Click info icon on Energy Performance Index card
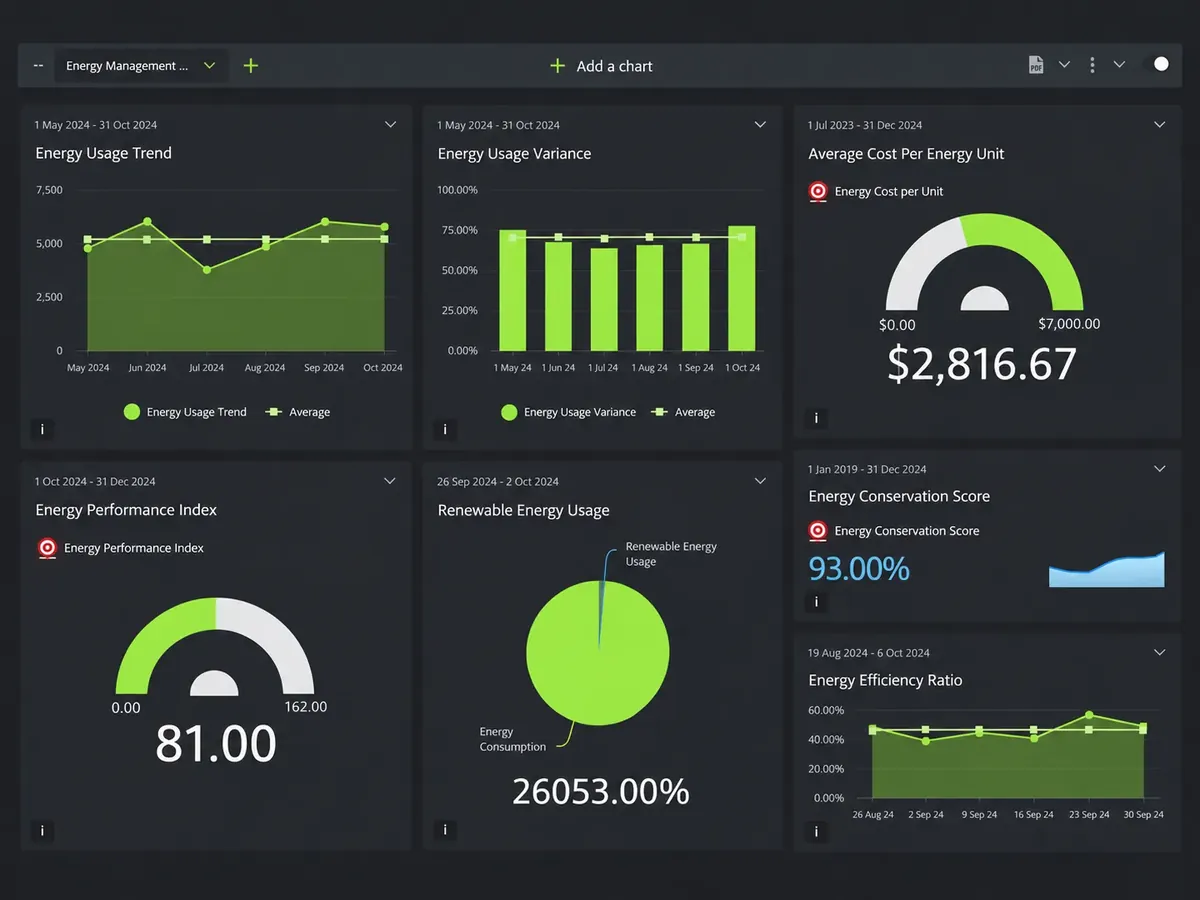The height and width of the screenshot is (900, 1200). click(42, 830)
